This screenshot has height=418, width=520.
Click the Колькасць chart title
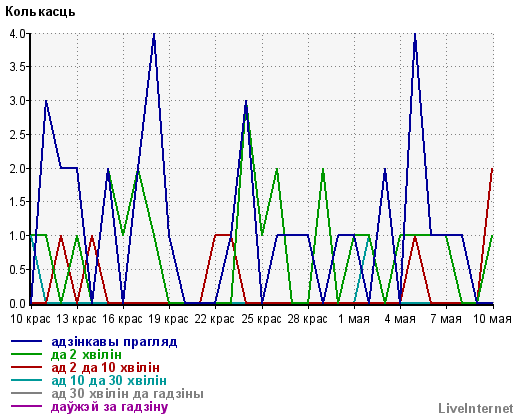pos(40,12)
